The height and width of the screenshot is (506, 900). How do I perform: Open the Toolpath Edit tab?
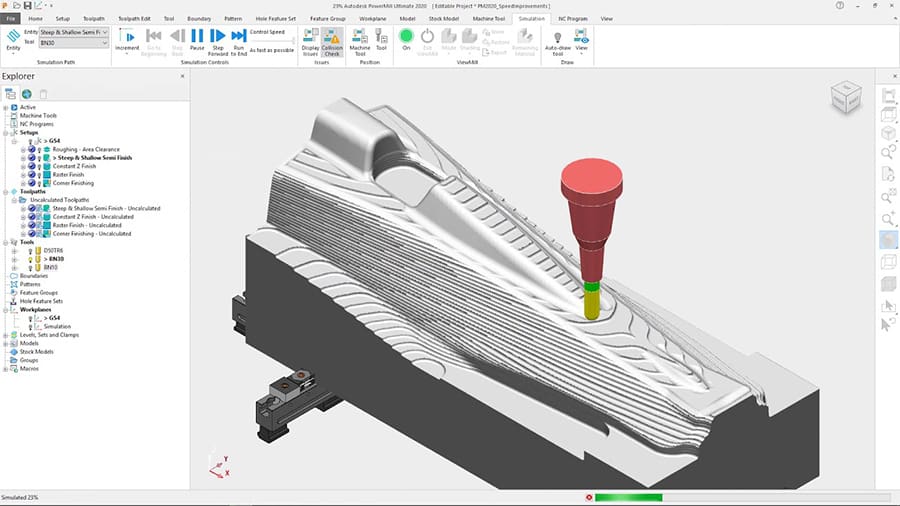[x=134, y=18]
